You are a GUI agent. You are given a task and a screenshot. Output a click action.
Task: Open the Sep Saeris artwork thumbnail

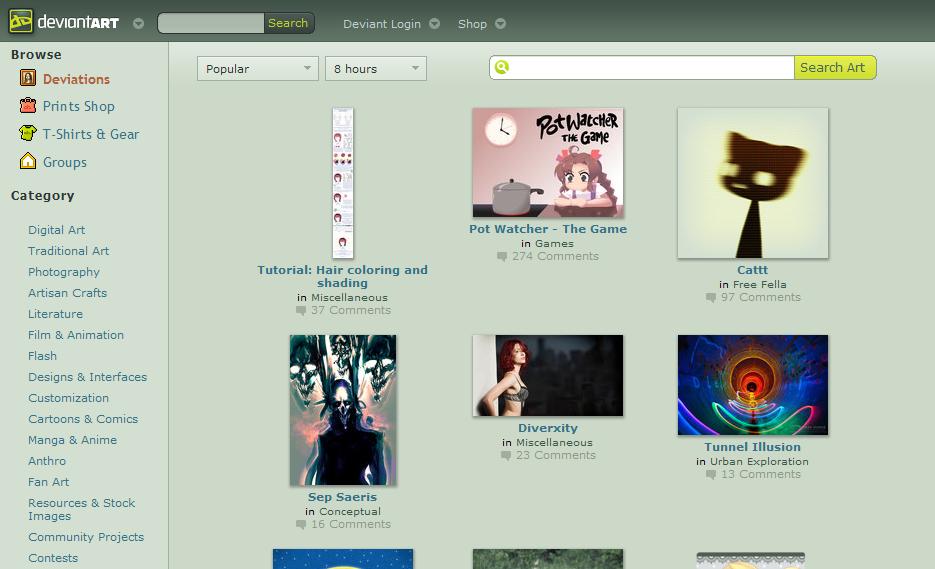pyautogui.click(x=343, y=410)
